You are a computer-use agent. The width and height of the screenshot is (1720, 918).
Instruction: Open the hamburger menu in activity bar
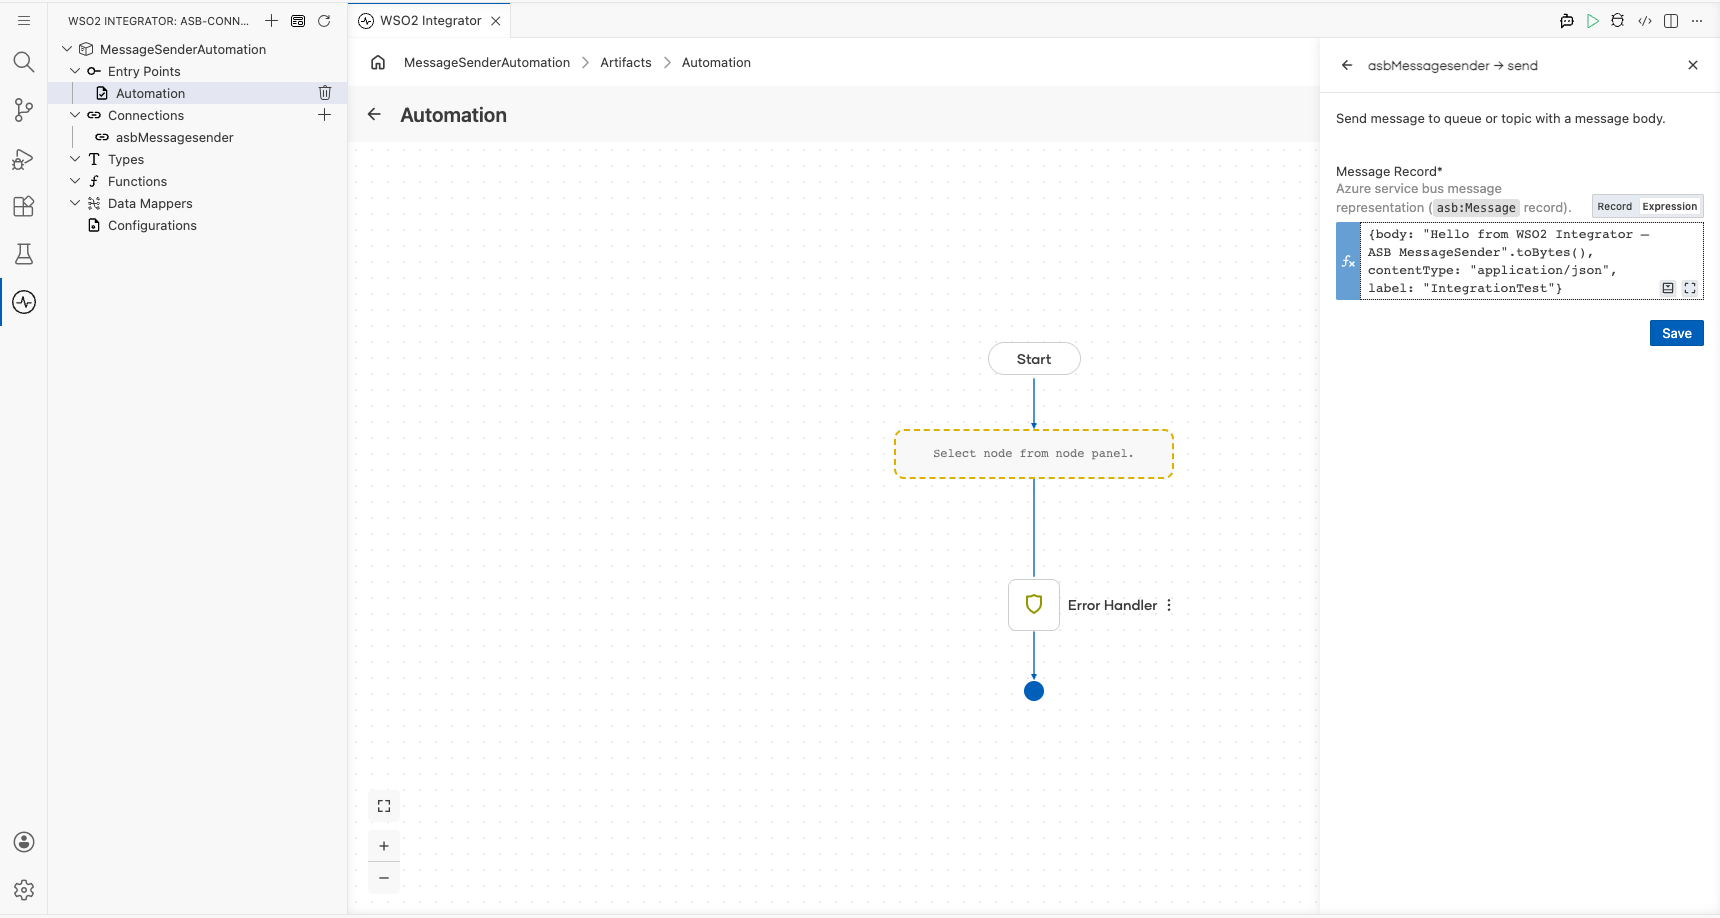(x=24, y=20)
